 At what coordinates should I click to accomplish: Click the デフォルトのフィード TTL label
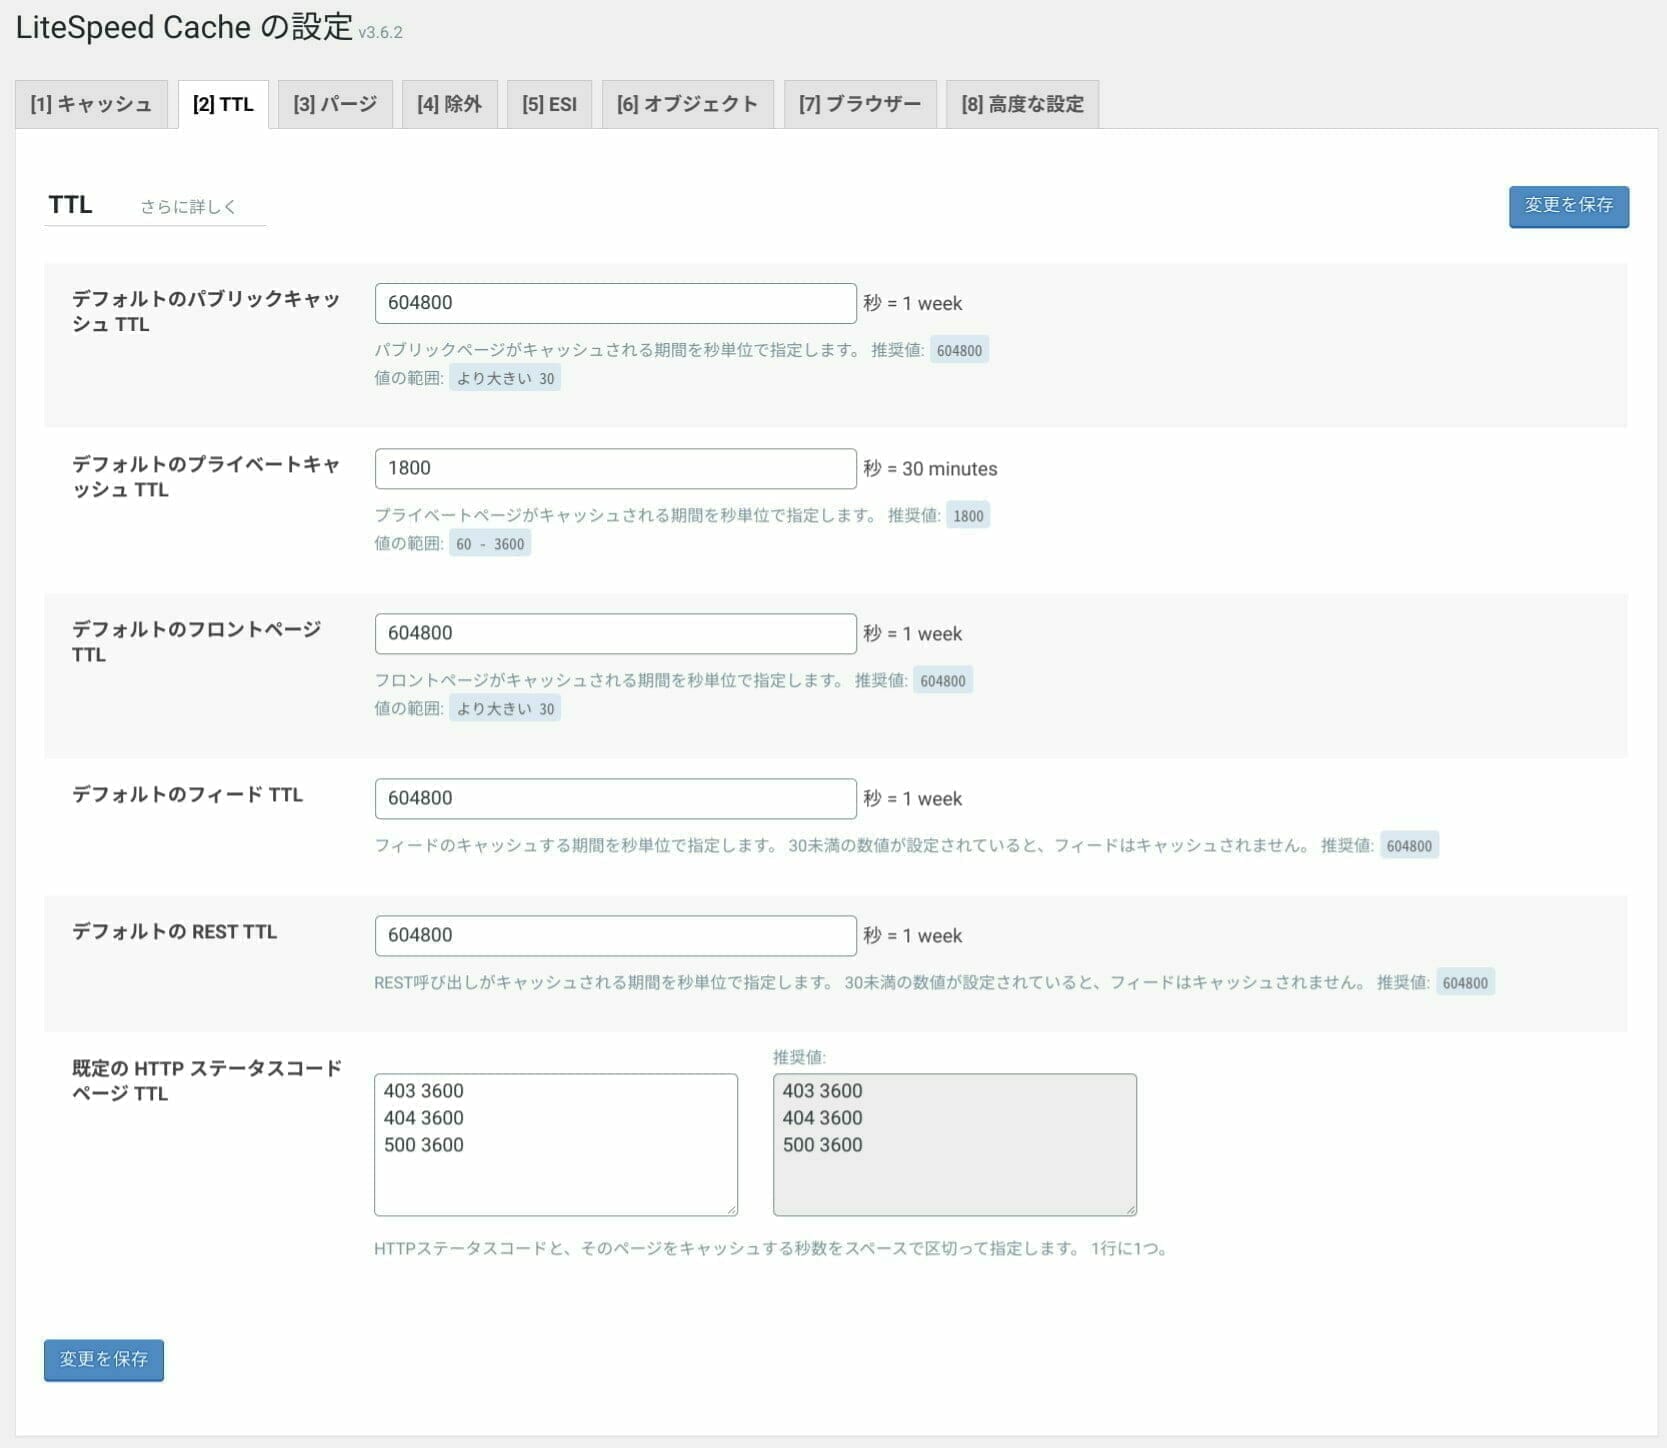tap(187, 795)
